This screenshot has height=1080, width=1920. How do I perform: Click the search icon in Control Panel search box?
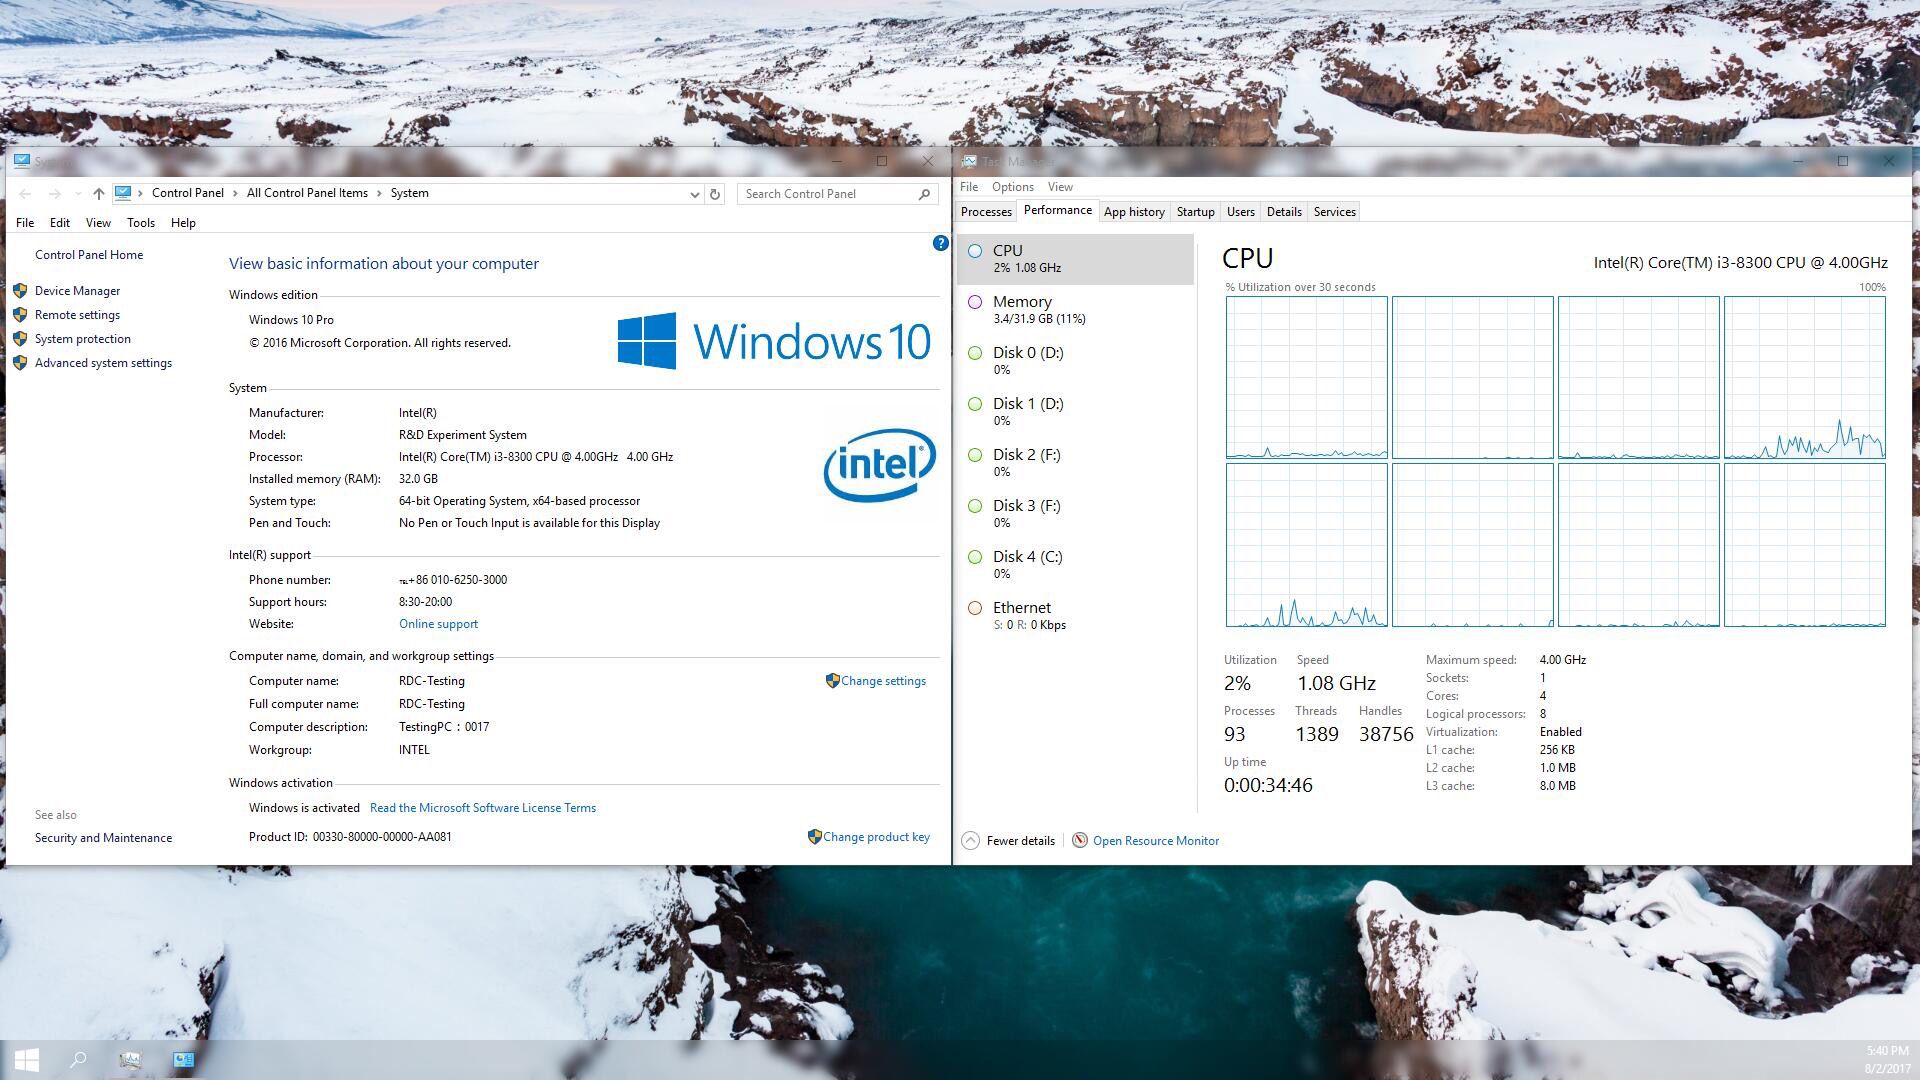(924, 194)
